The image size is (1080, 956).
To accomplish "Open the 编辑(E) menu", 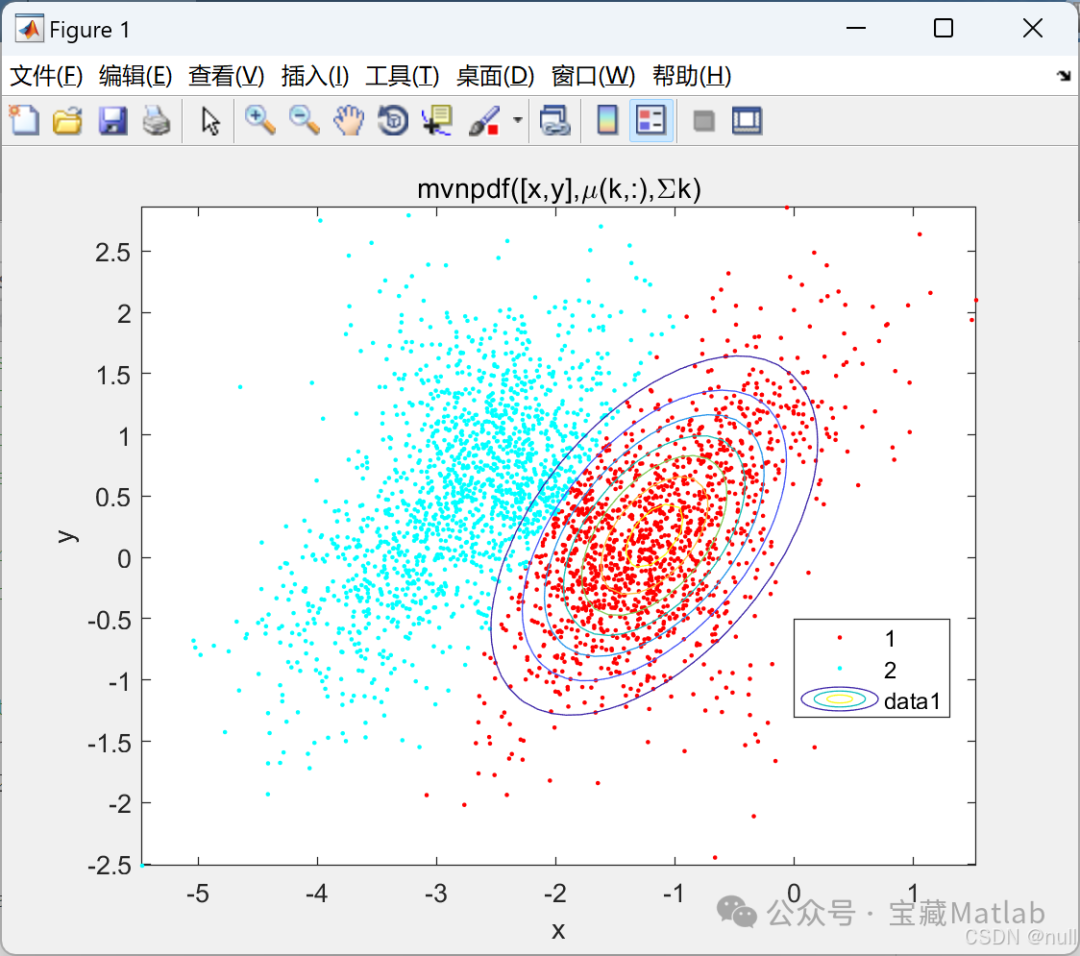I will [x=135, y=76].
